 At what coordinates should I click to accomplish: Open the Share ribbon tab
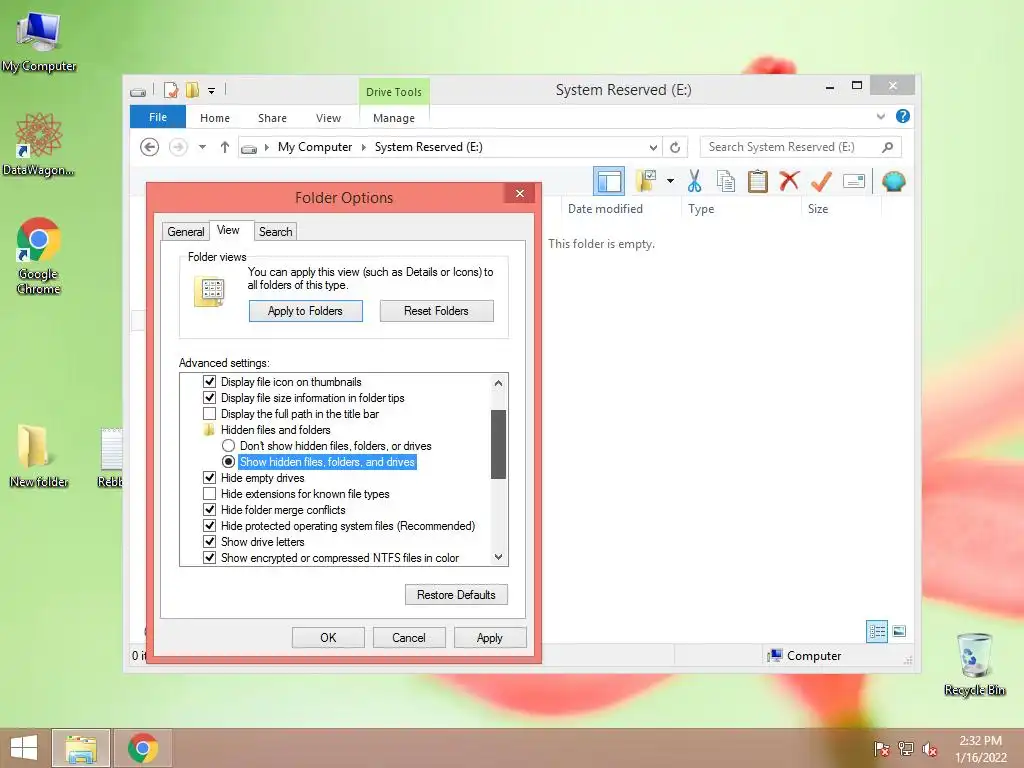pos(272,118)
